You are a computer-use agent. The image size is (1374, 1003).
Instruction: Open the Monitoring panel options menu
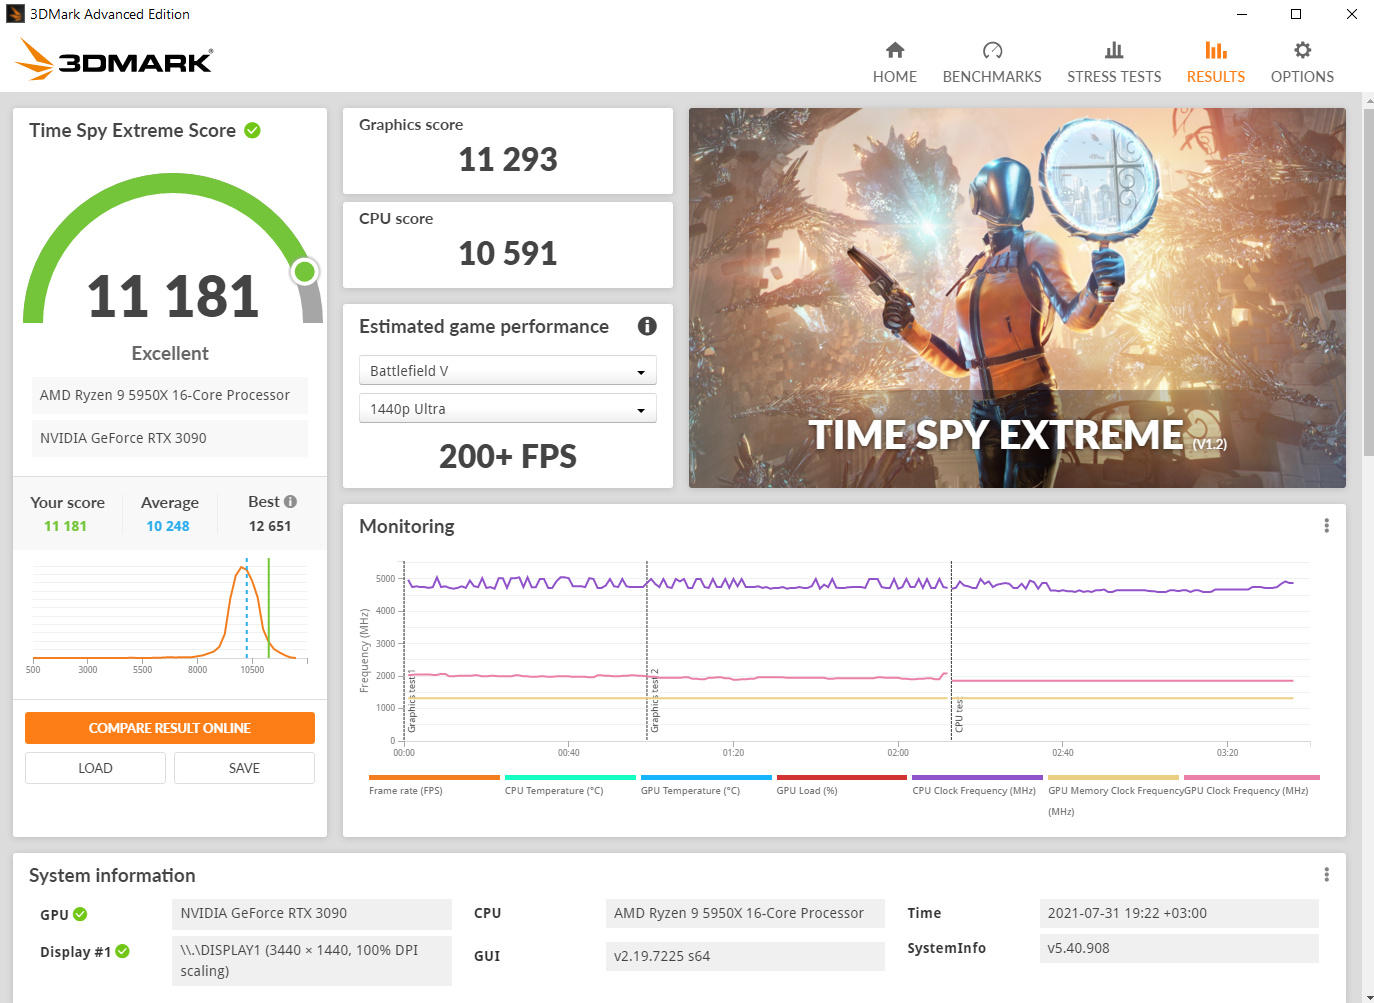click(1326, 526)
